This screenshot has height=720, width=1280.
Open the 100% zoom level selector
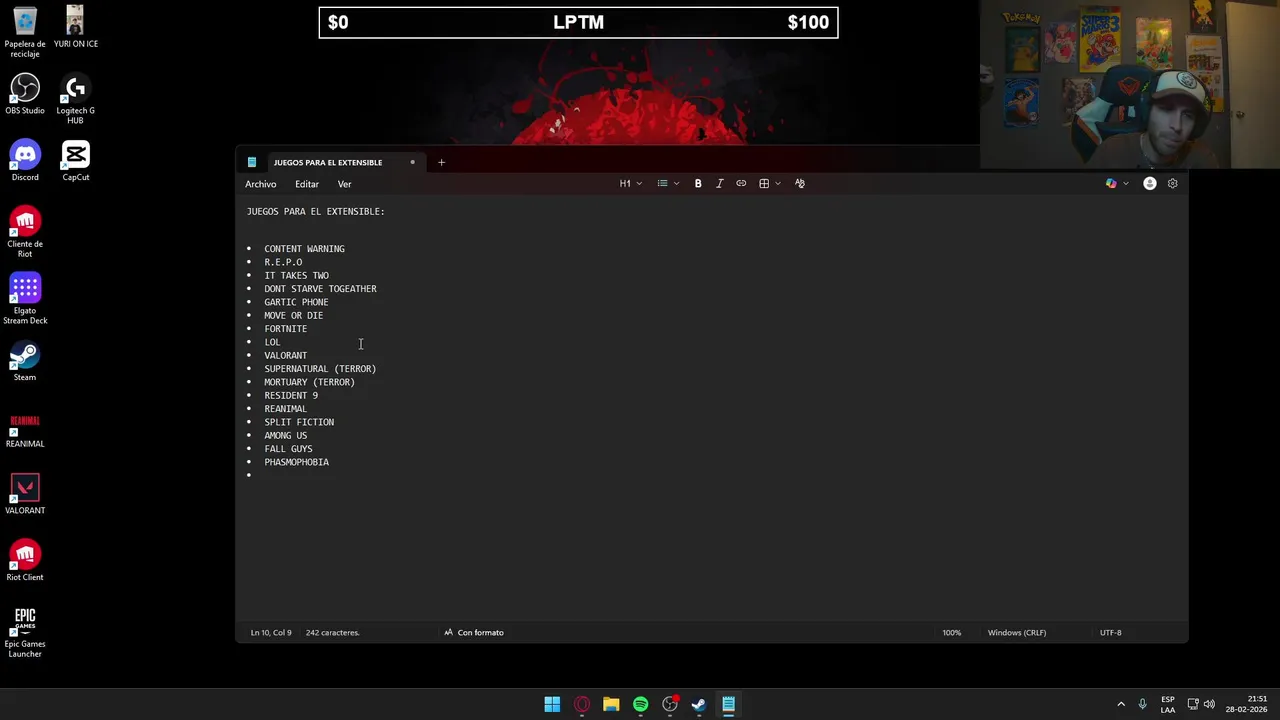951,633
